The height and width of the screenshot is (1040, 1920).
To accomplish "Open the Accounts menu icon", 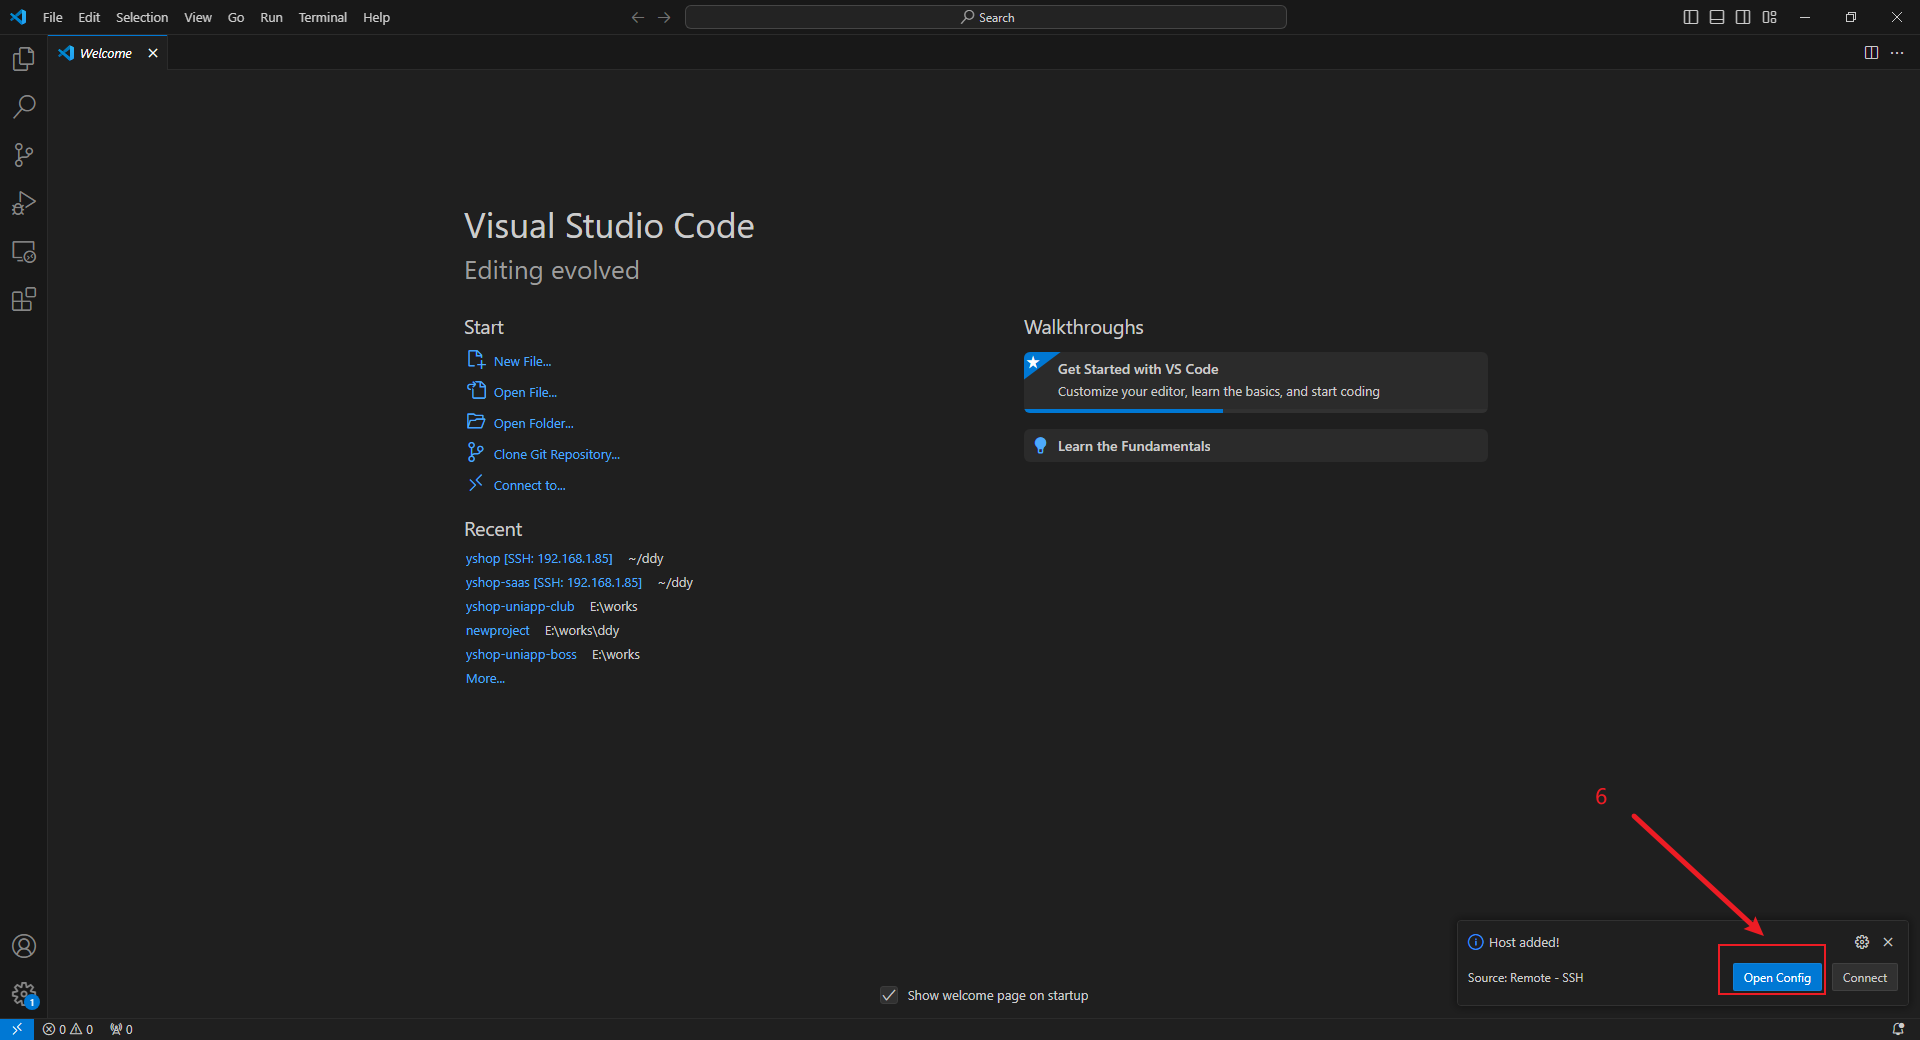I will (23, 946).
